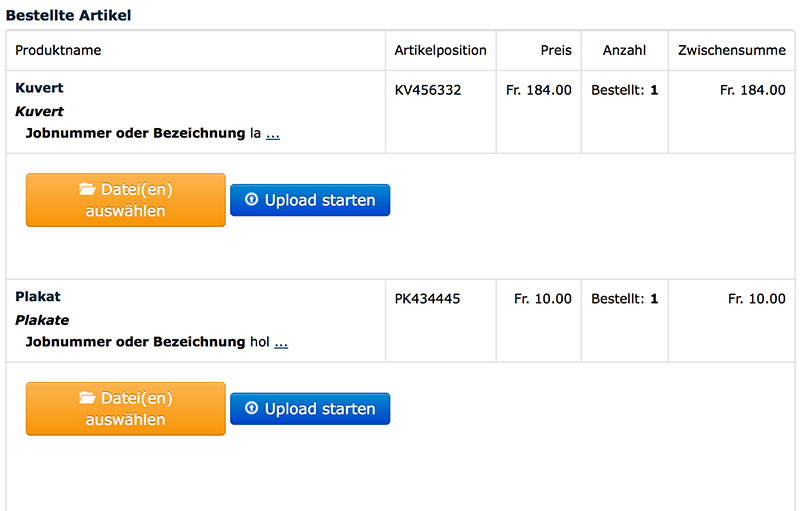The height and width of the screenshot is (511, 800).
Task: Click the Preis column header
Action: (556, 50)
